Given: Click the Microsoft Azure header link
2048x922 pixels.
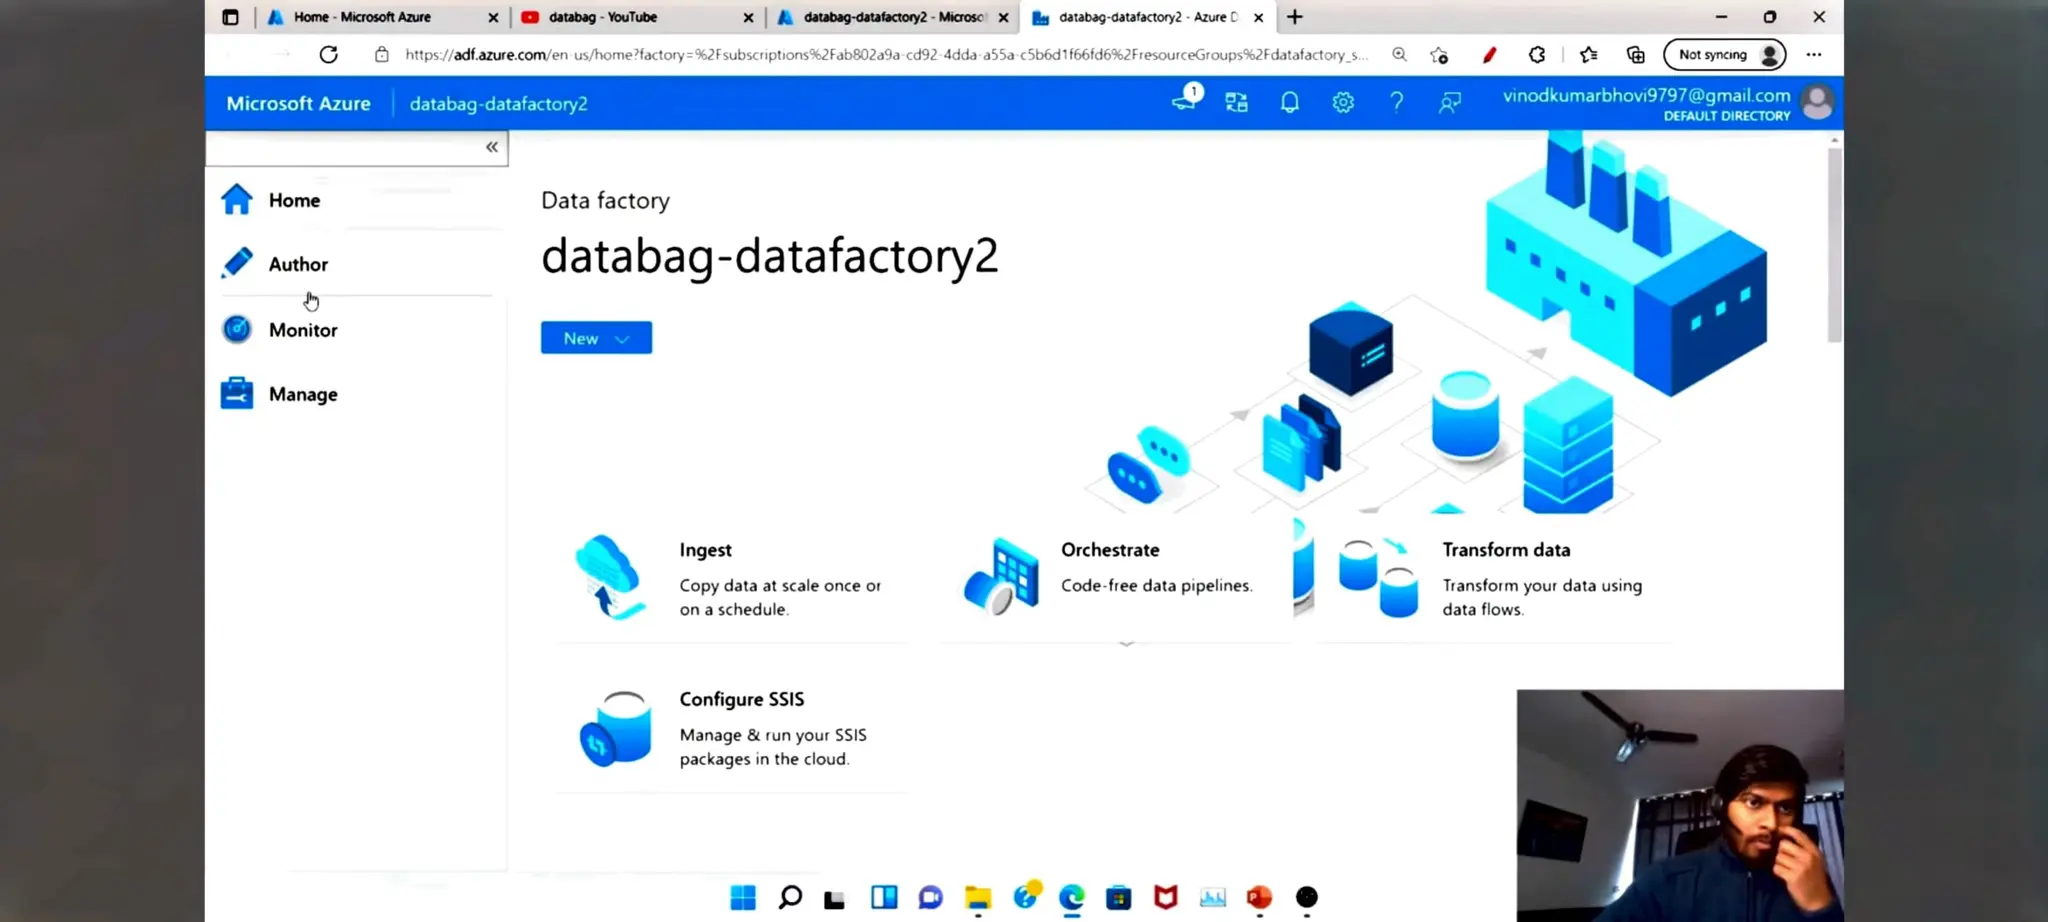Looking at the screenshot, I should tap(298, 103).
